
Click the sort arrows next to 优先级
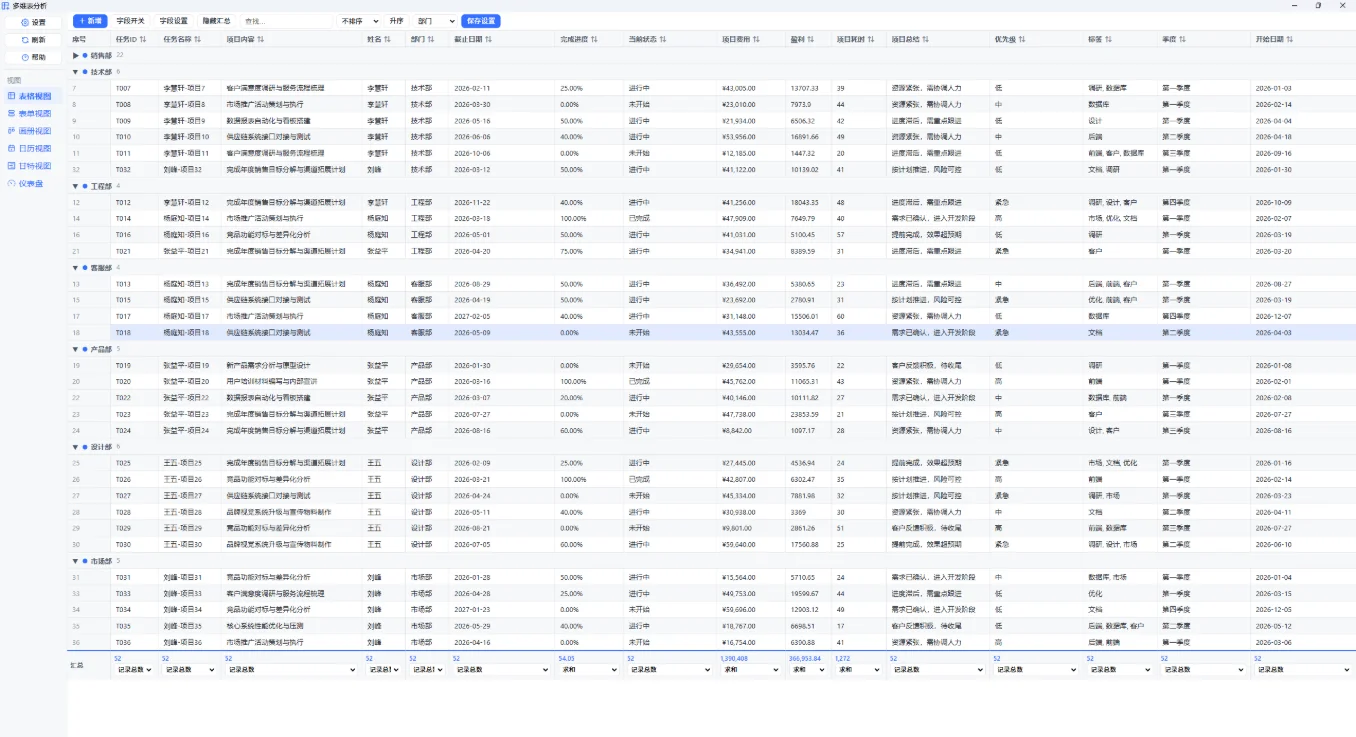tap(1021, 39)
